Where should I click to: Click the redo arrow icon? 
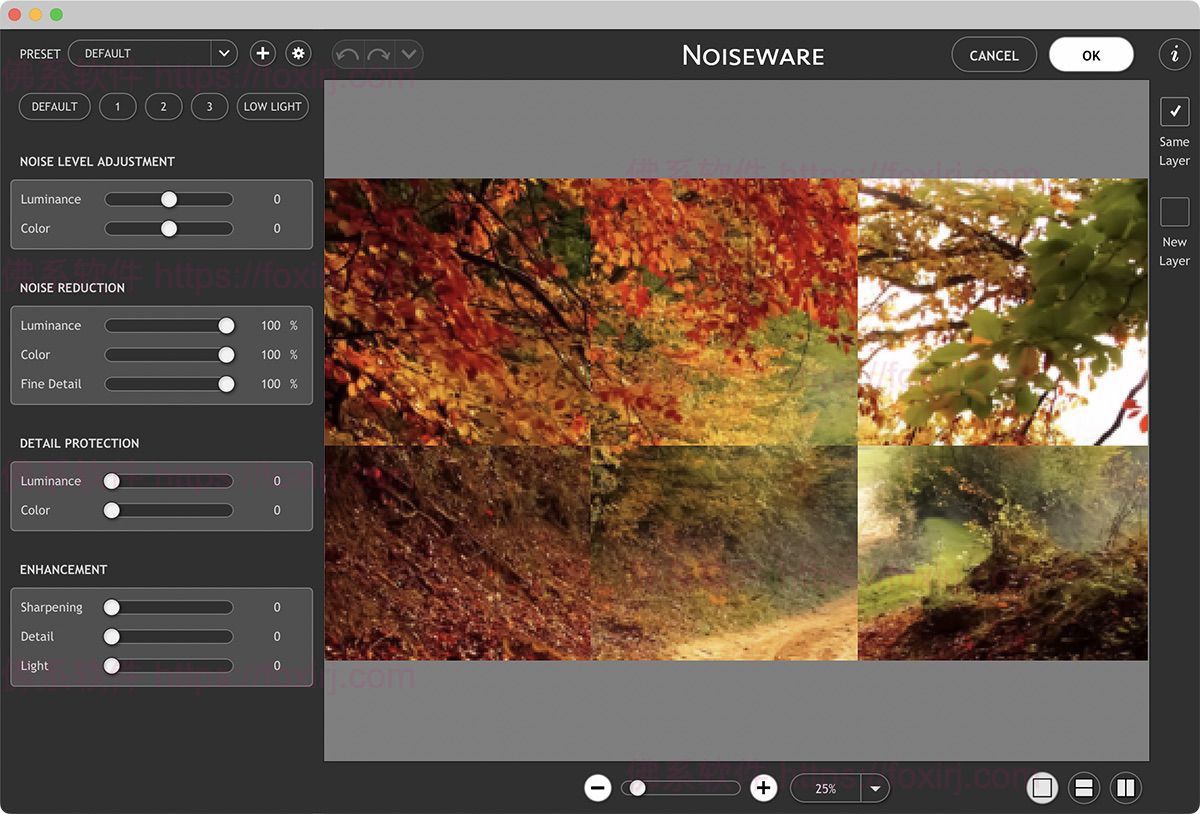click(x=378, y=54)
